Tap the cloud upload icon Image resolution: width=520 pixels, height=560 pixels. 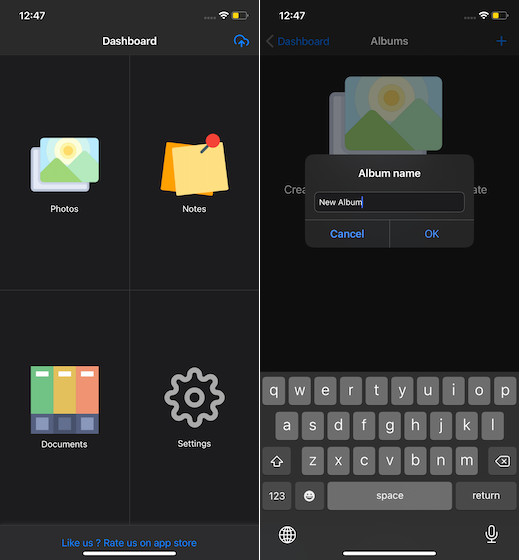[x=241, y=41]
